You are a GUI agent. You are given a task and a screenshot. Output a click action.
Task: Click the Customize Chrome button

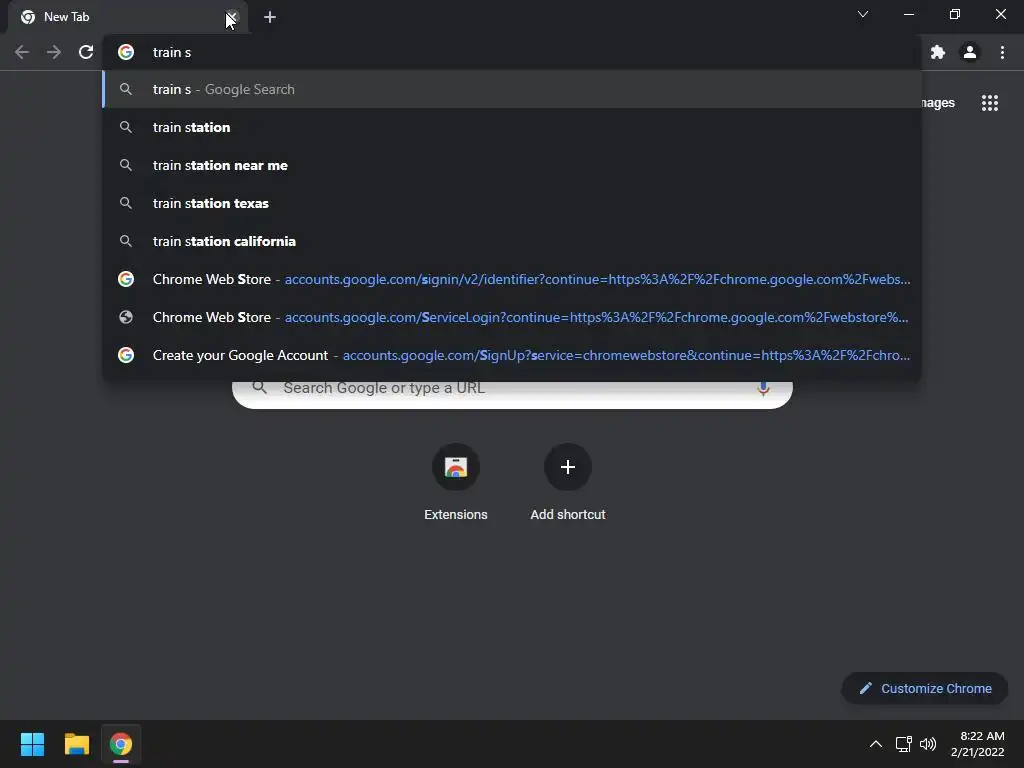pyautogui.click(x=925, y=688)
